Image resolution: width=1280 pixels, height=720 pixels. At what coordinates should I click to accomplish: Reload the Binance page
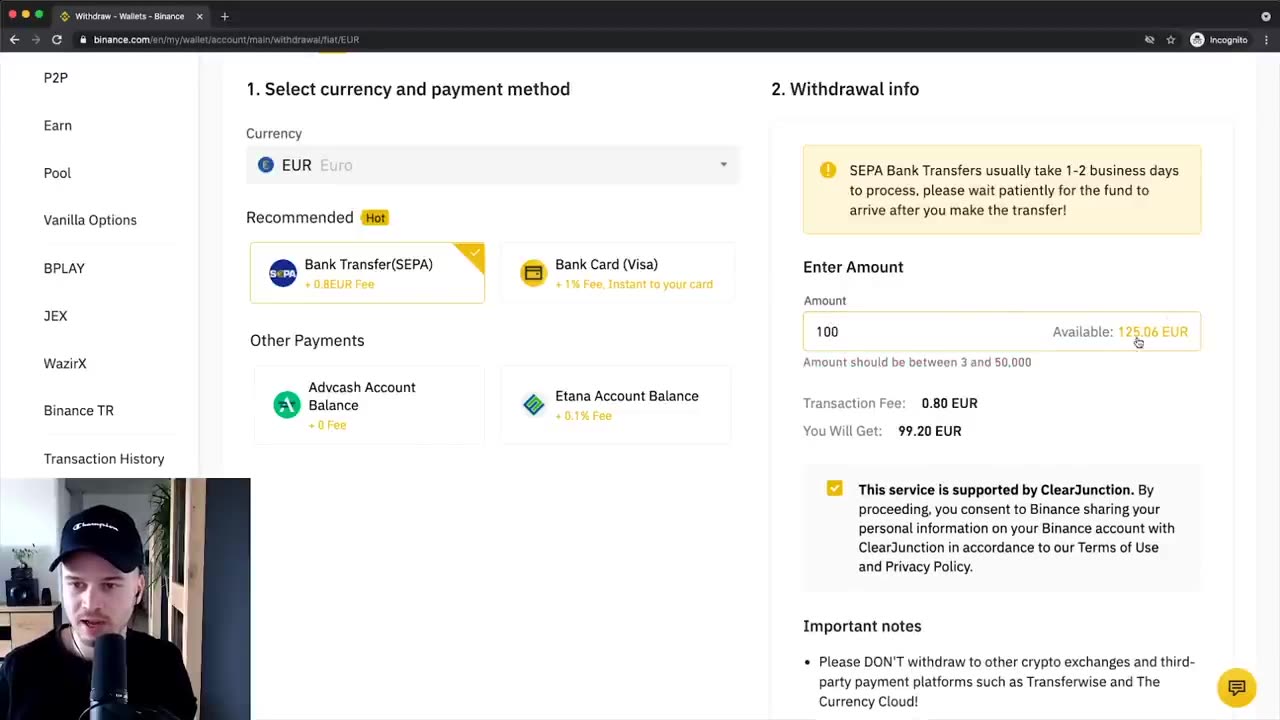[57, 39]
